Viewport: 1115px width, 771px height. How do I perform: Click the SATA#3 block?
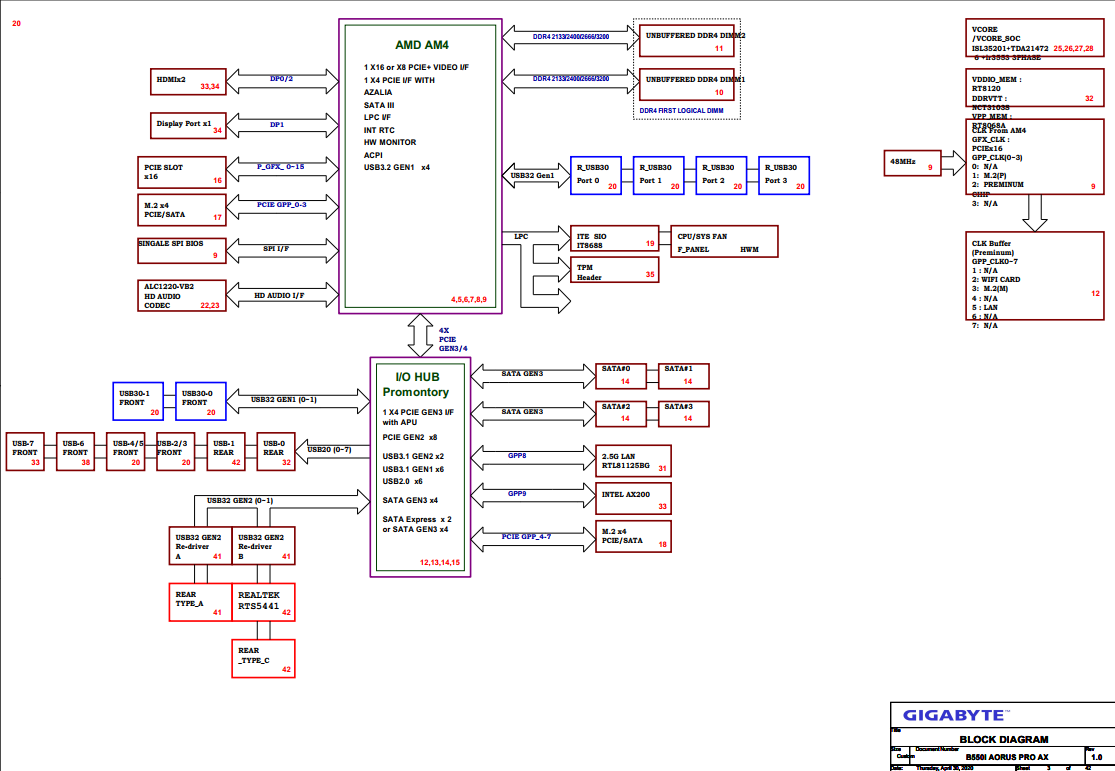[683, 414]
